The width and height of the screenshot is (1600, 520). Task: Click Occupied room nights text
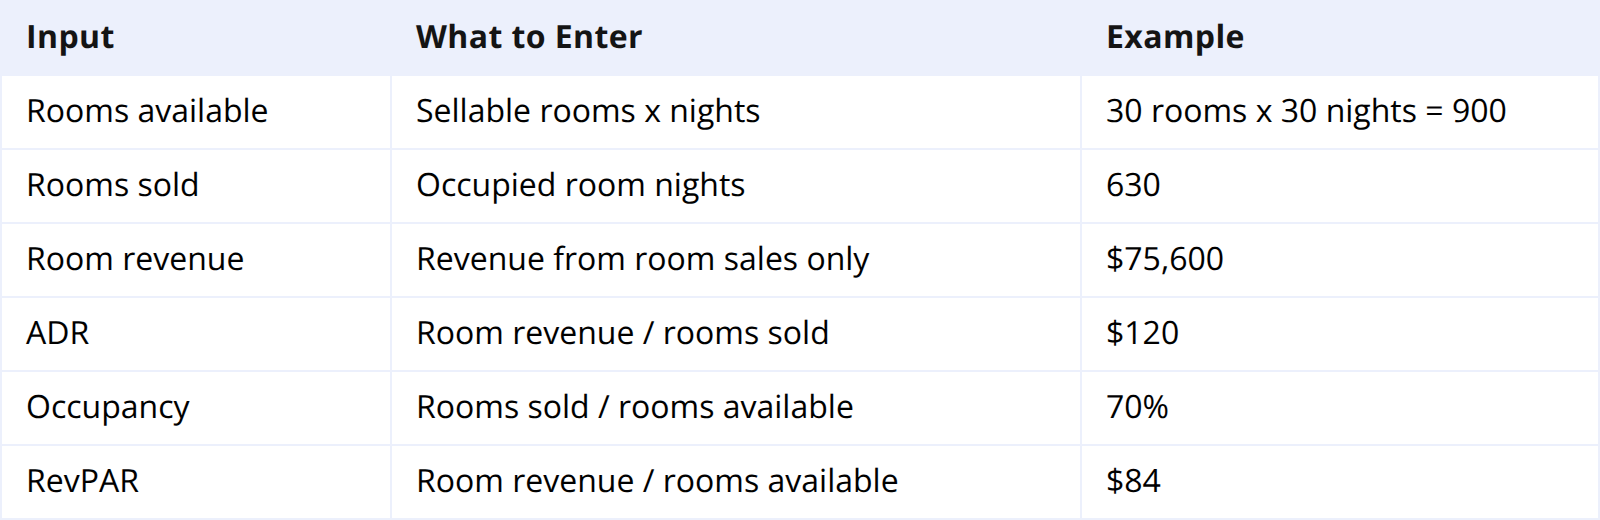click(581, 185)
